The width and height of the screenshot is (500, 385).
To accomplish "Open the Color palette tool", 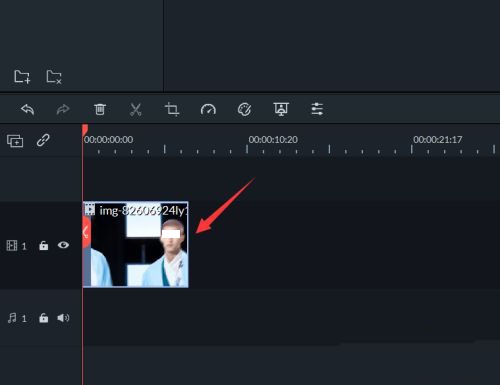I will (244, 109).
